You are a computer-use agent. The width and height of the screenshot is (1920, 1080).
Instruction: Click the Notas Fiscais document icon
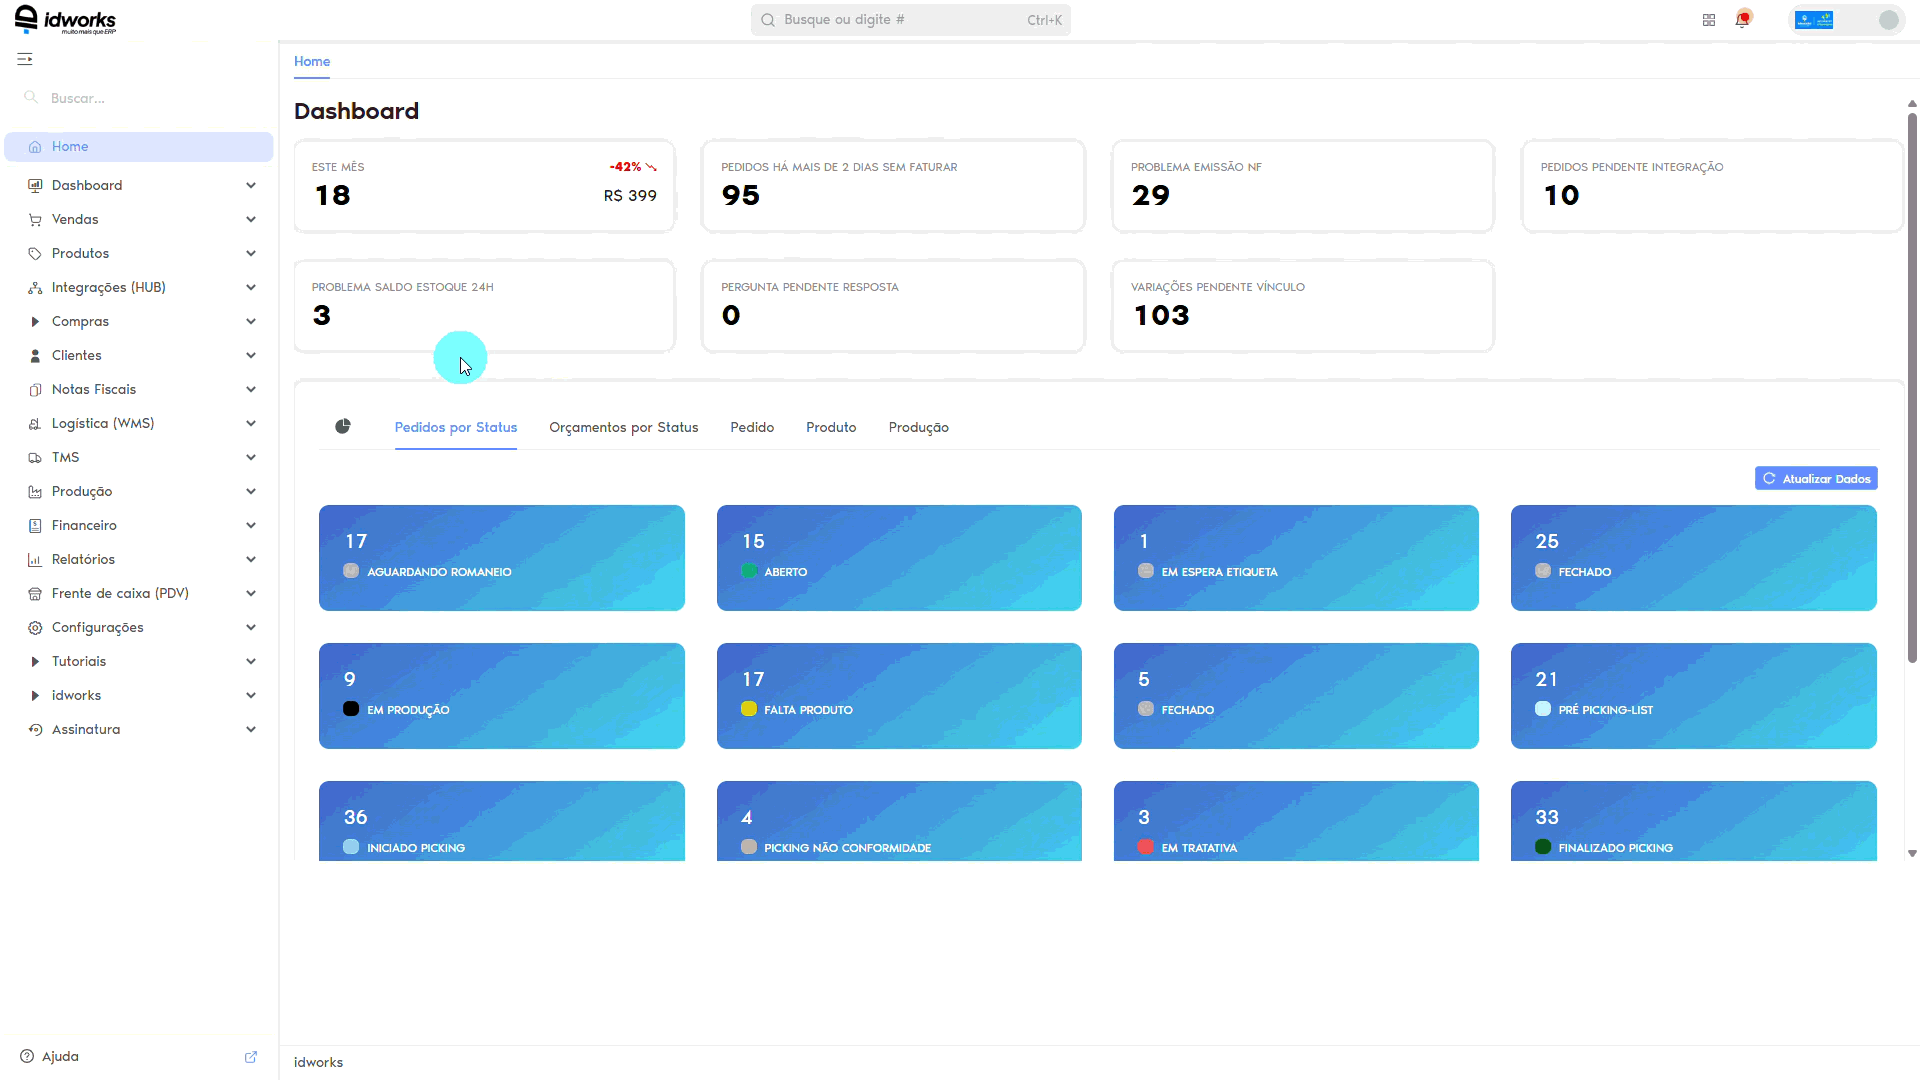pos(35,389)
